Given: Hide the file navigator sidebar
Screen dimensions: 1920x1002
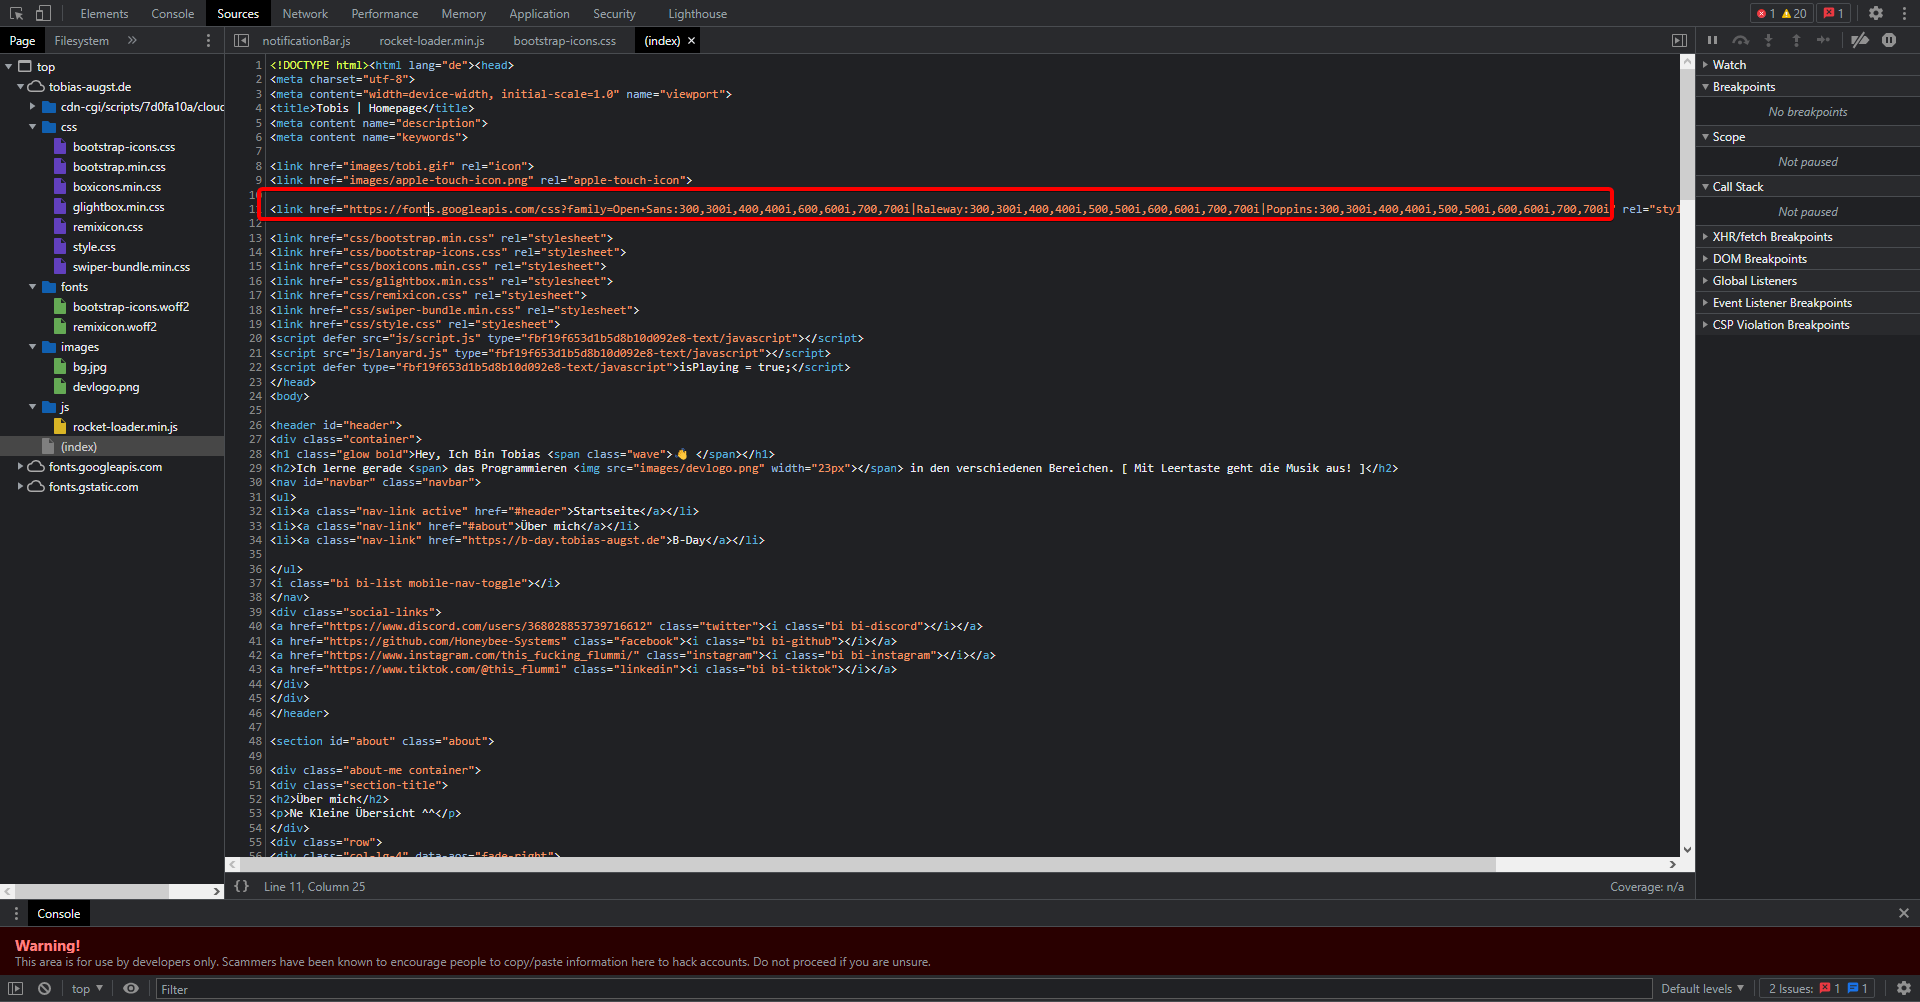Looking at the screenshot, I should (x=241, y=40).
